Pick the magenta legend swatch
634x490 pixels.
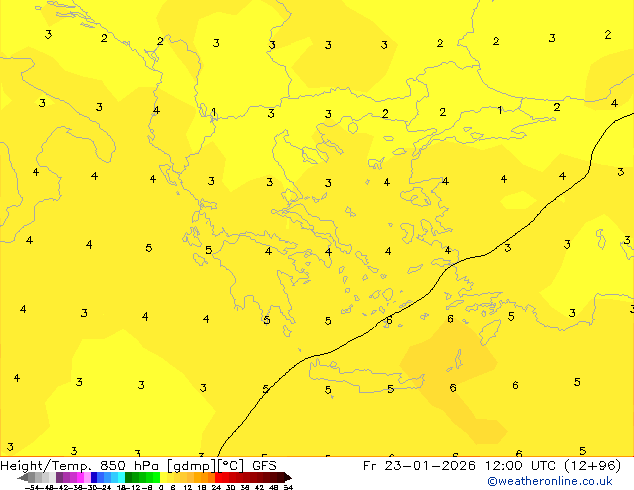point(80,477)
